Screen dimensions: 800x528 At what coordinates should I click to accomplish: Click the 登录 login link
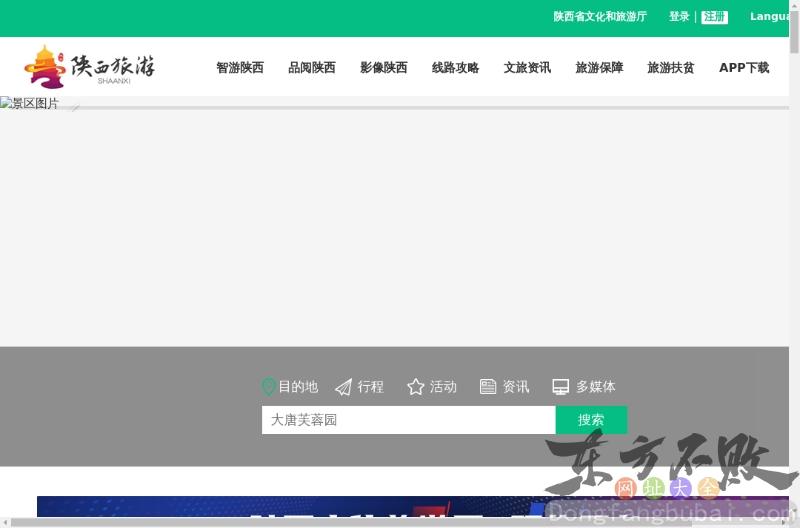coord(679,17)
